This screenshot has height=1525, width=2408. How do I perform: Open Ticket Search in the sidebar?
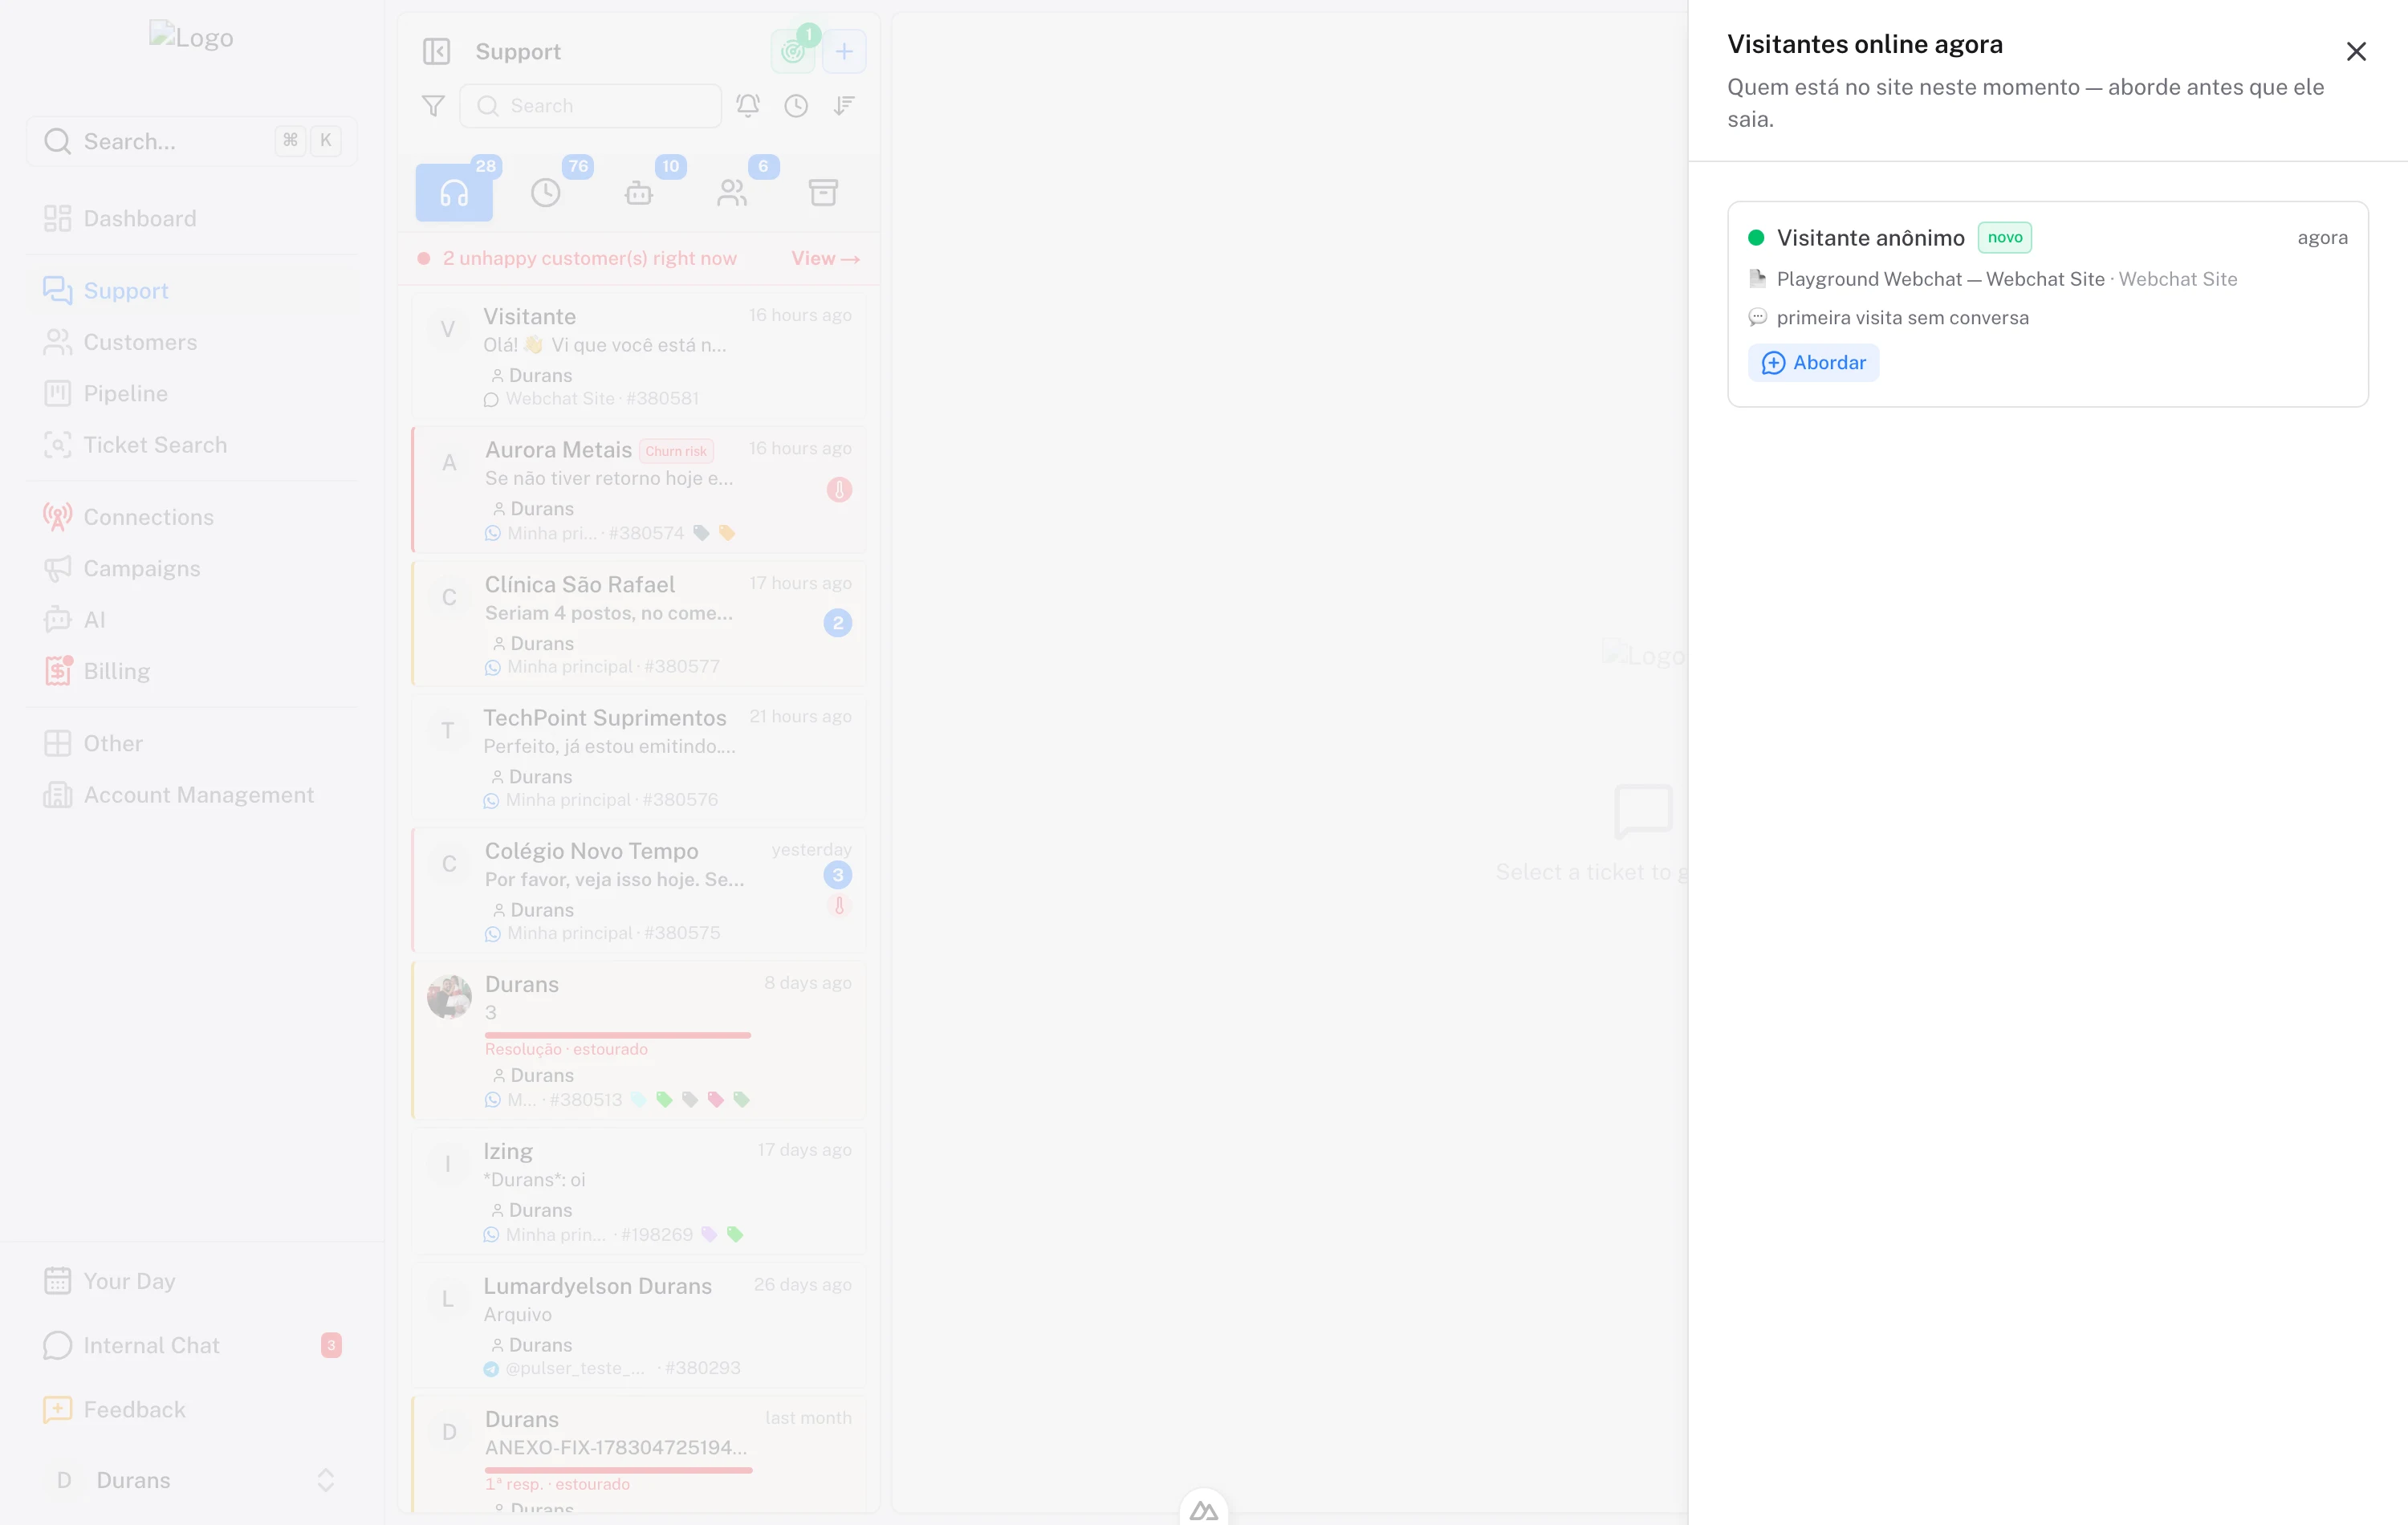tap(192, 445)
